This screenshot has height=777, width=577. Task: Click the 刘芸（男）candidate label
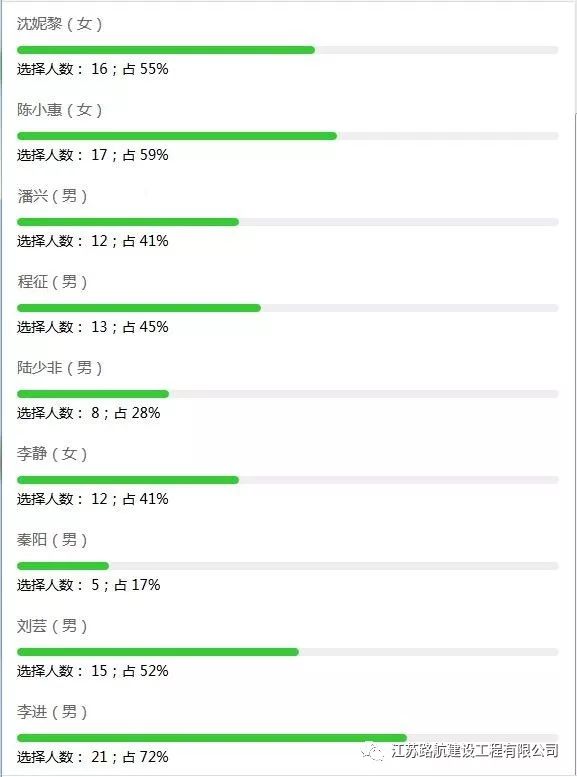tap(53, 626)
